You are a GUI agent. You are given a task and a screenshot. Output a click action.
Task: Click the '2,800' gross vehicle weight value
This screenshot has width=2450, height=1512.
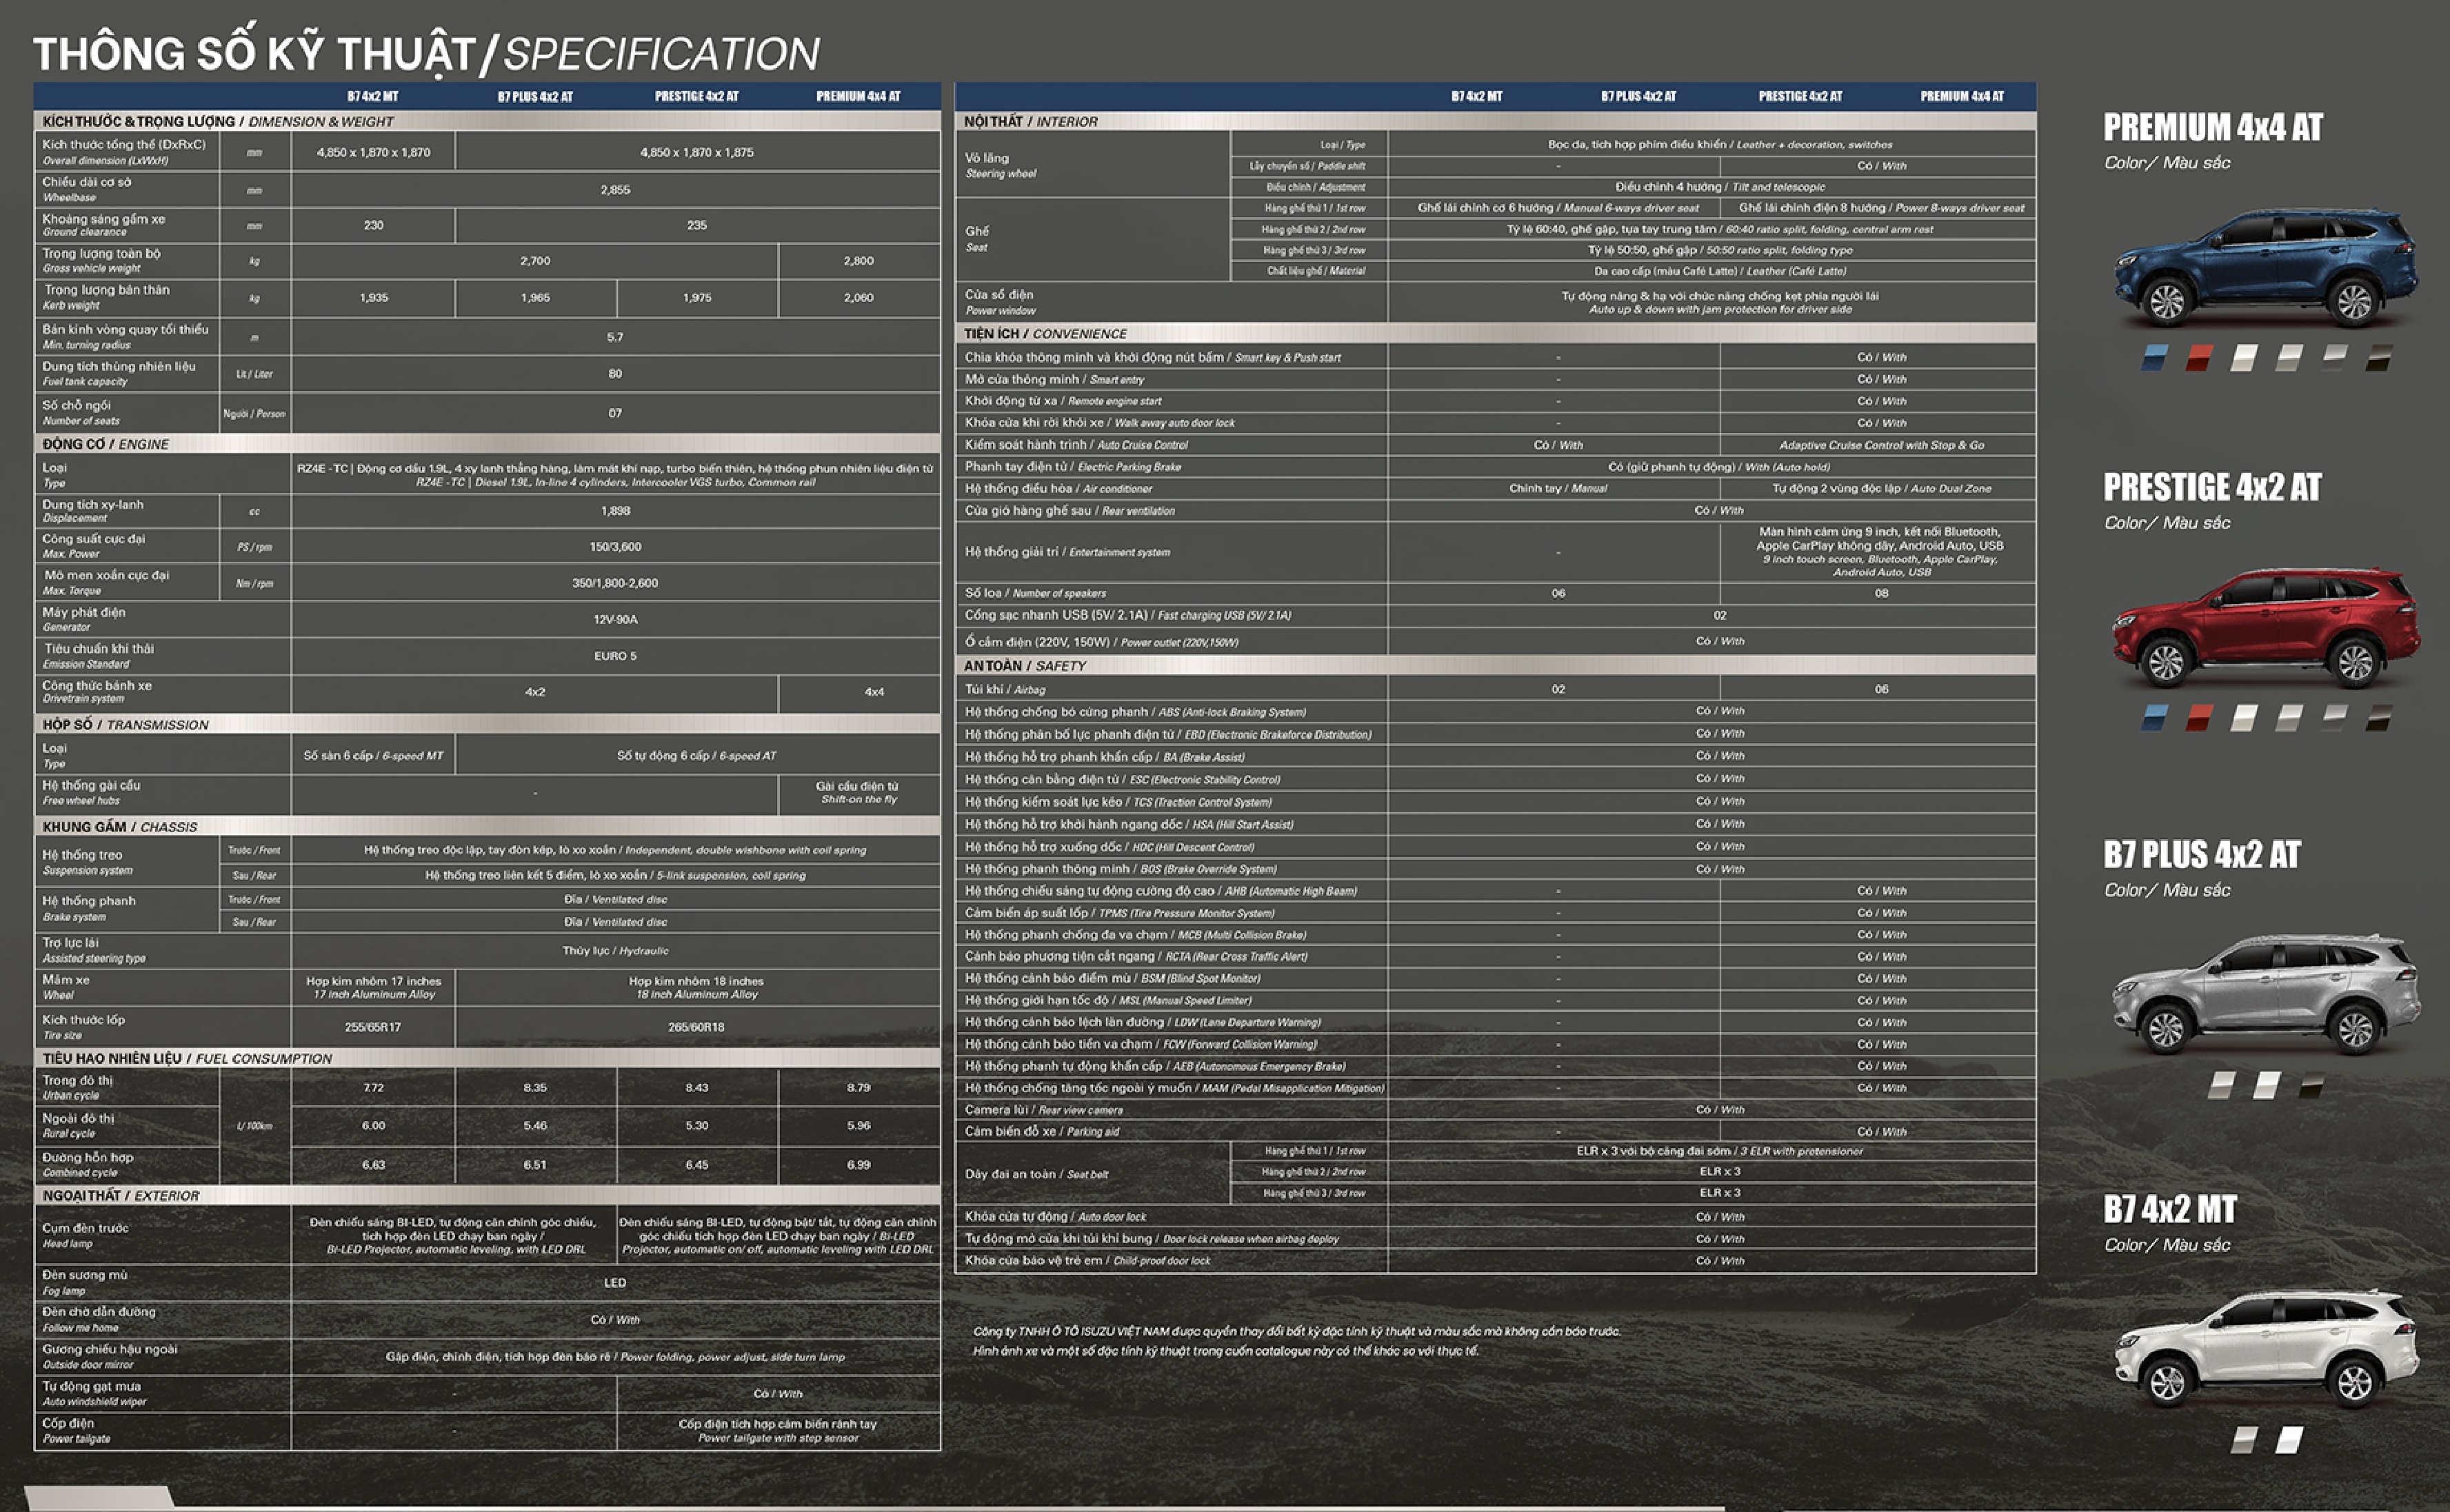[858, 260]
